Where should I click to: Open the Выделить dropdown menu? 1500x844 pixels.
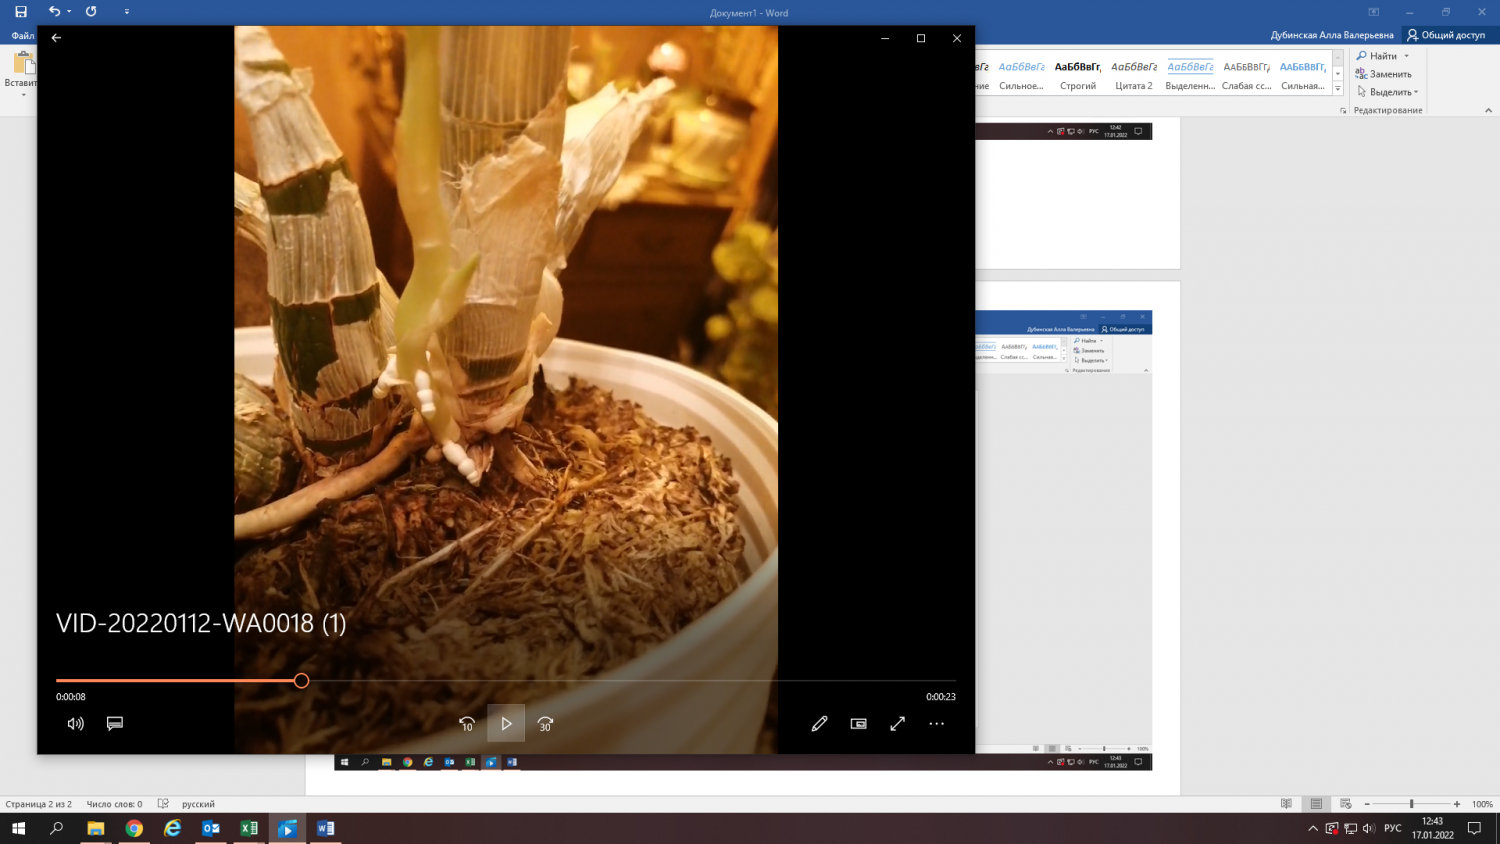(x=1389, y=92)
